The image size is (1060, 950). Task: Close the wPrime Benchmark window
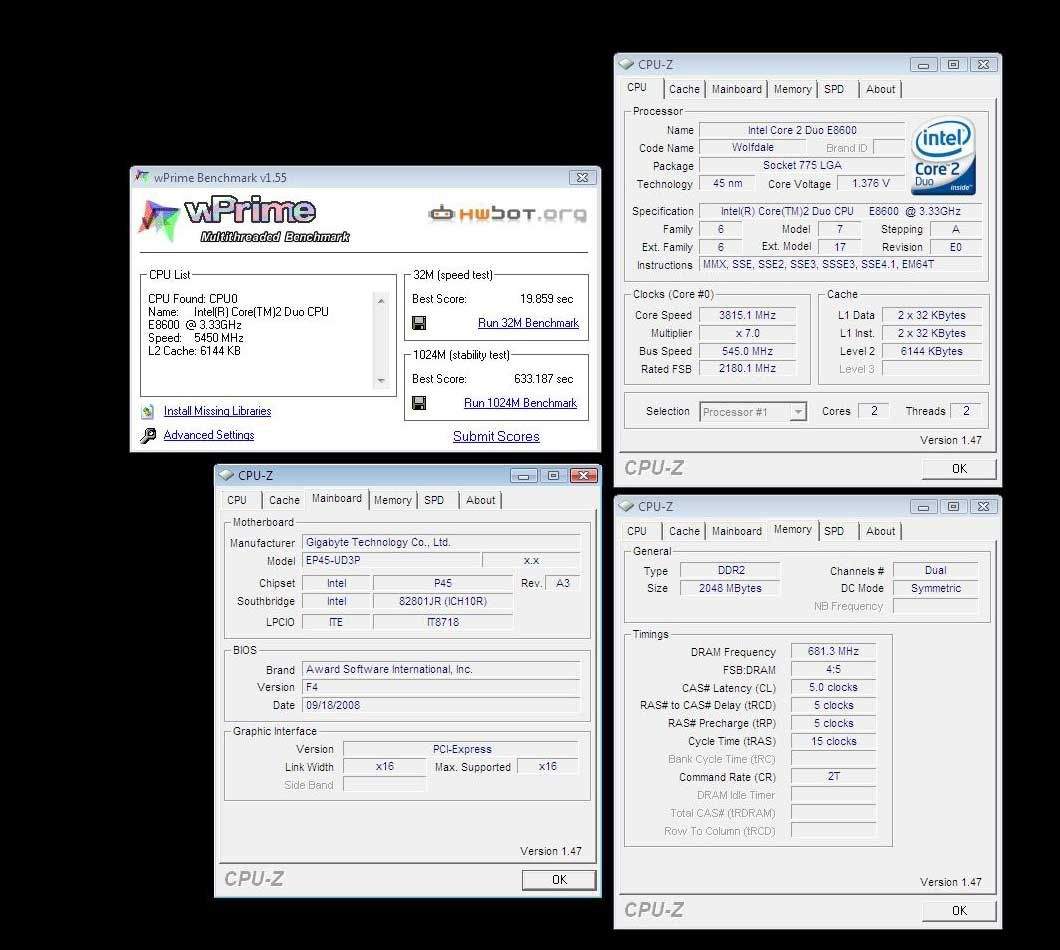(582, 178)
